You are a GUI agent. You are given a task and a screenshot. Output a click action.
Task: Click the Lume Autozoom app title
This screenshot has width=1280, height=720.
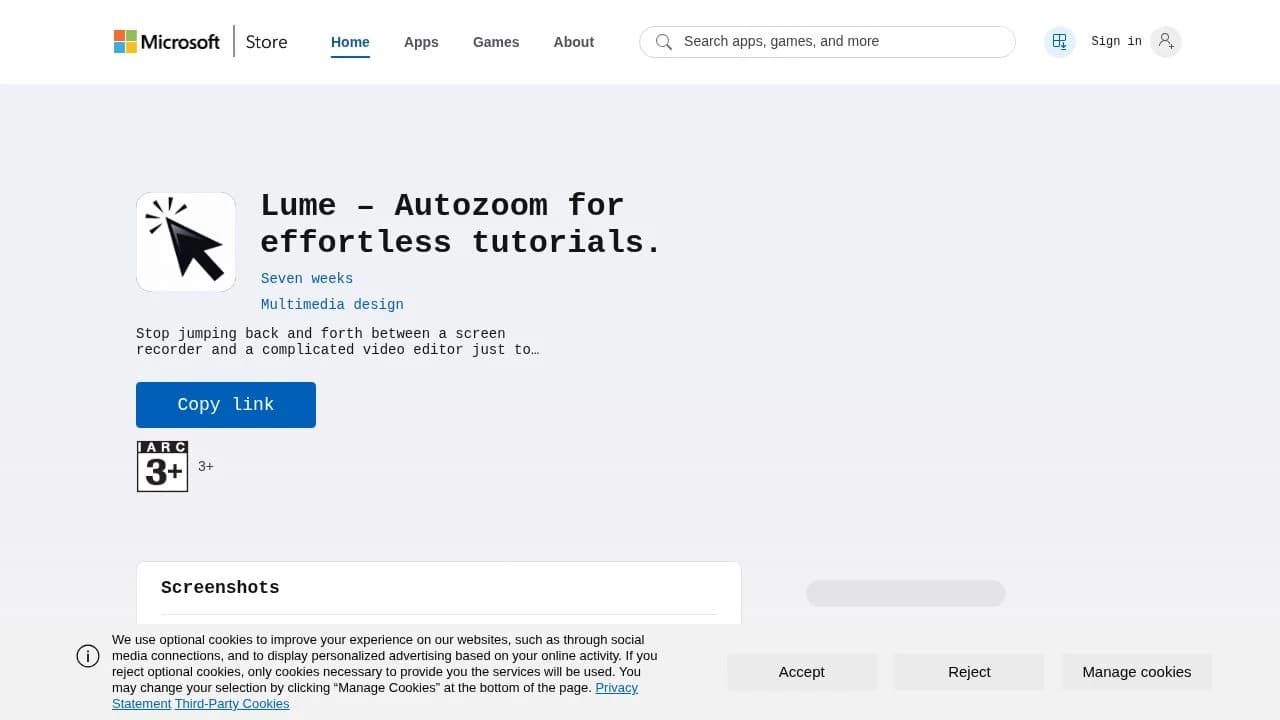coord(461,224)
